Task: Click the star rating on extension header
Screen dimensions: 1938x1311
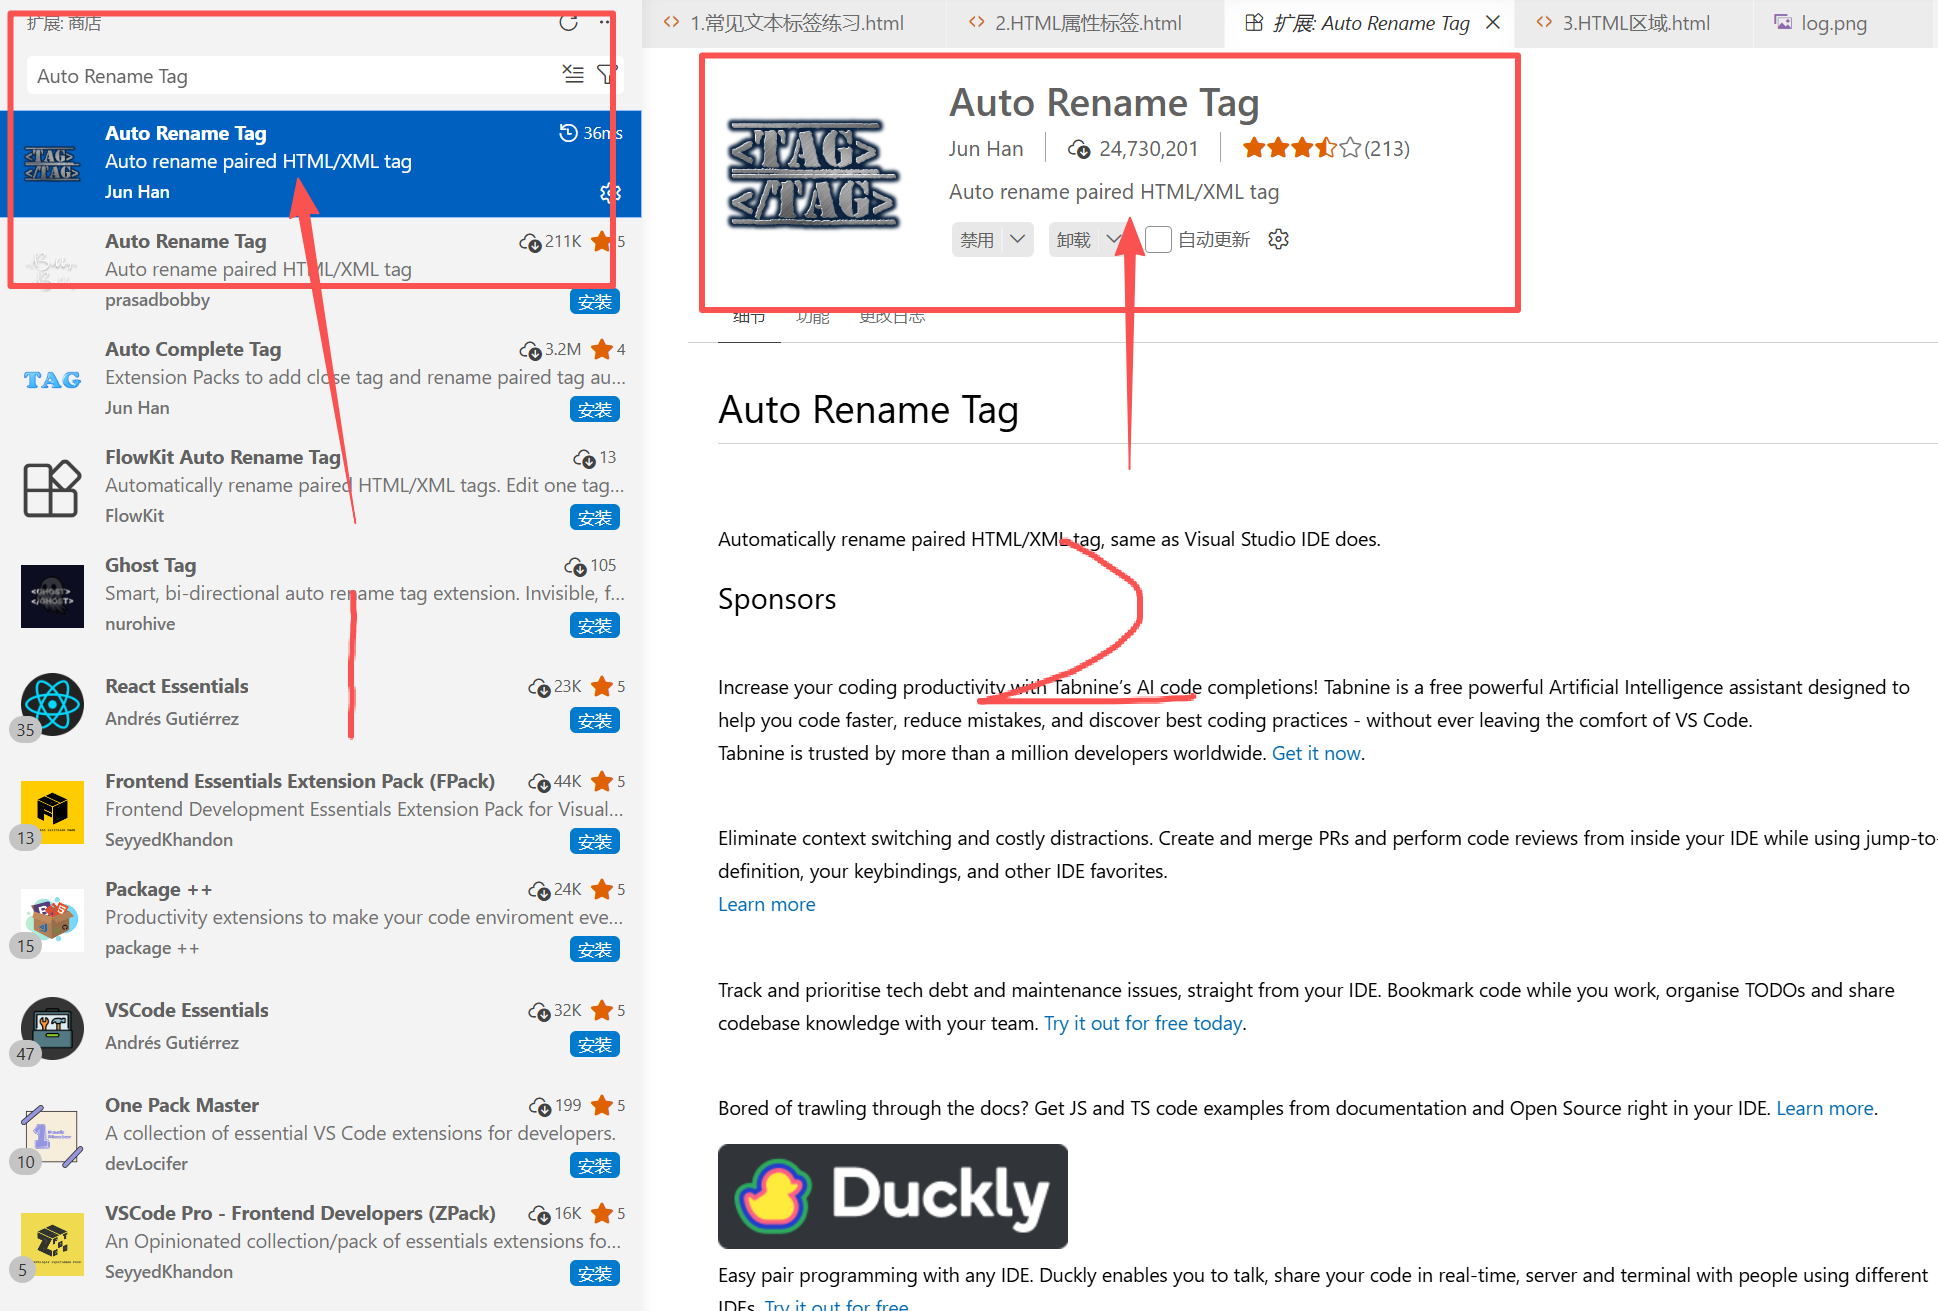Action: click(1301, 149)
